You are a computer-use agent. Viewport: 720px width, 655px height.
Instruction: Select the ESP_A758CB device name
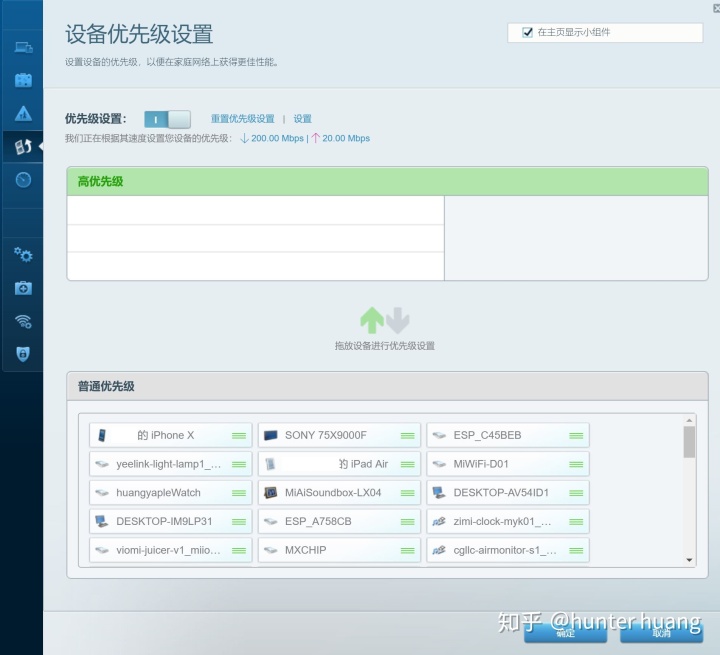(x=318, y=521)
